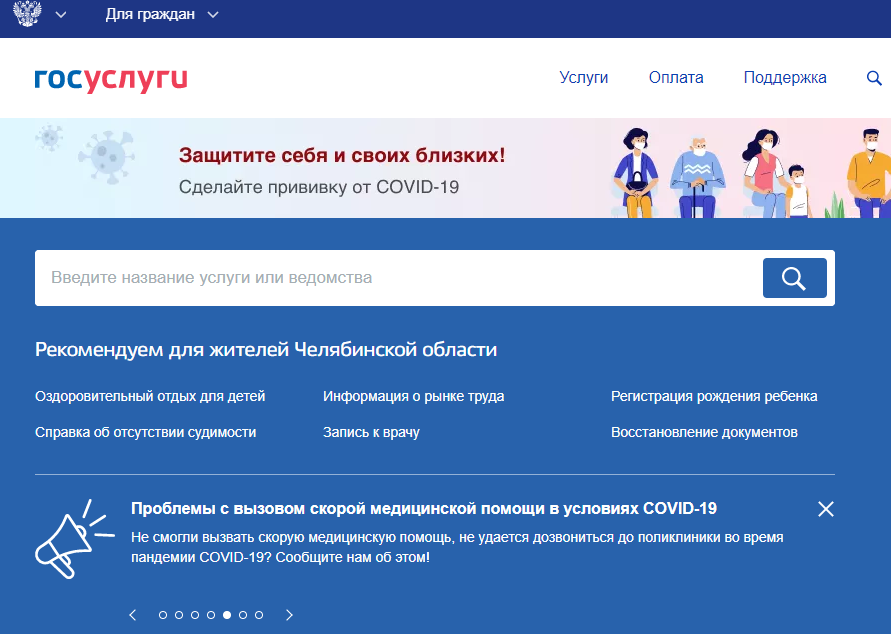Viewport: 891px width, 634px height.
Task: Select the first carousel dot
Action: 163,615
